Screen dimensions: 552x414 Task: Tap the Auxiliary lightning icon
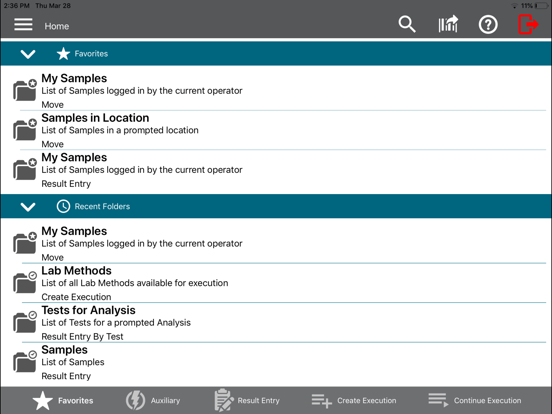tap(136, 400)
